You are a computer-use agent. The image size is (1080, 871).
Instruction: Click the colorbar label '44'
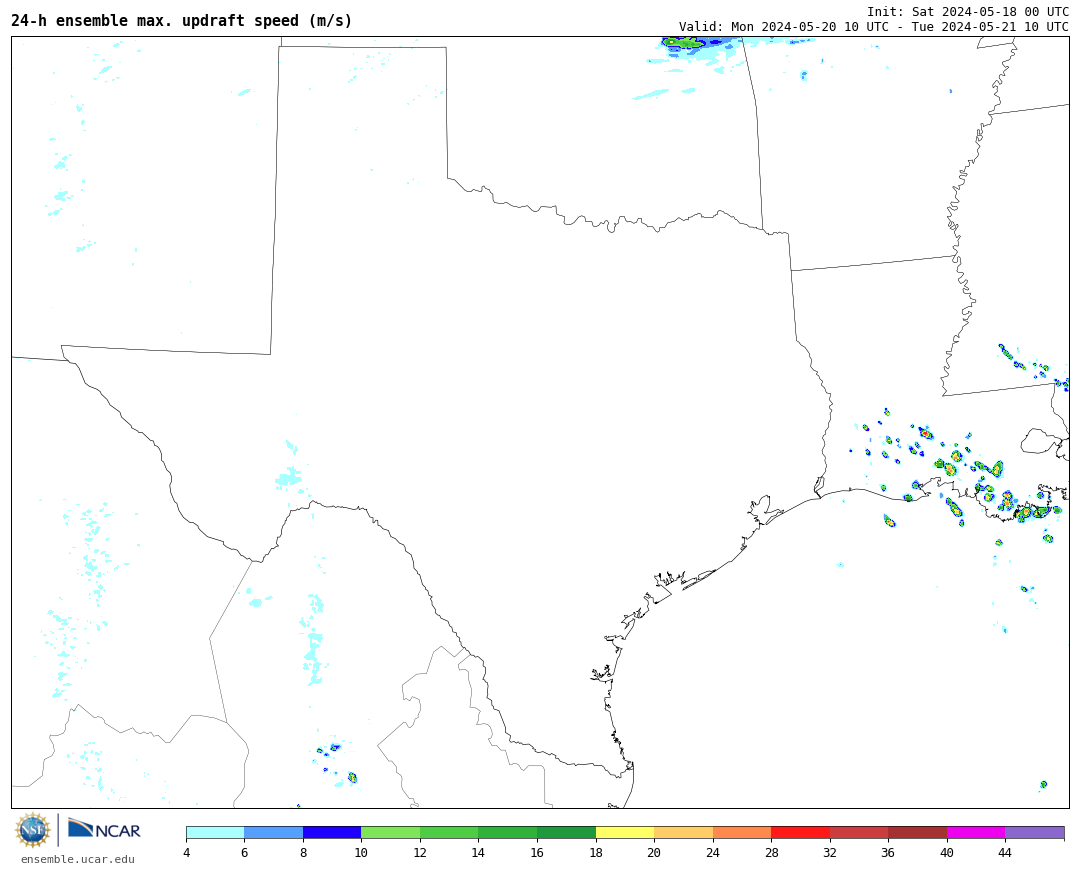(1005, 852)
